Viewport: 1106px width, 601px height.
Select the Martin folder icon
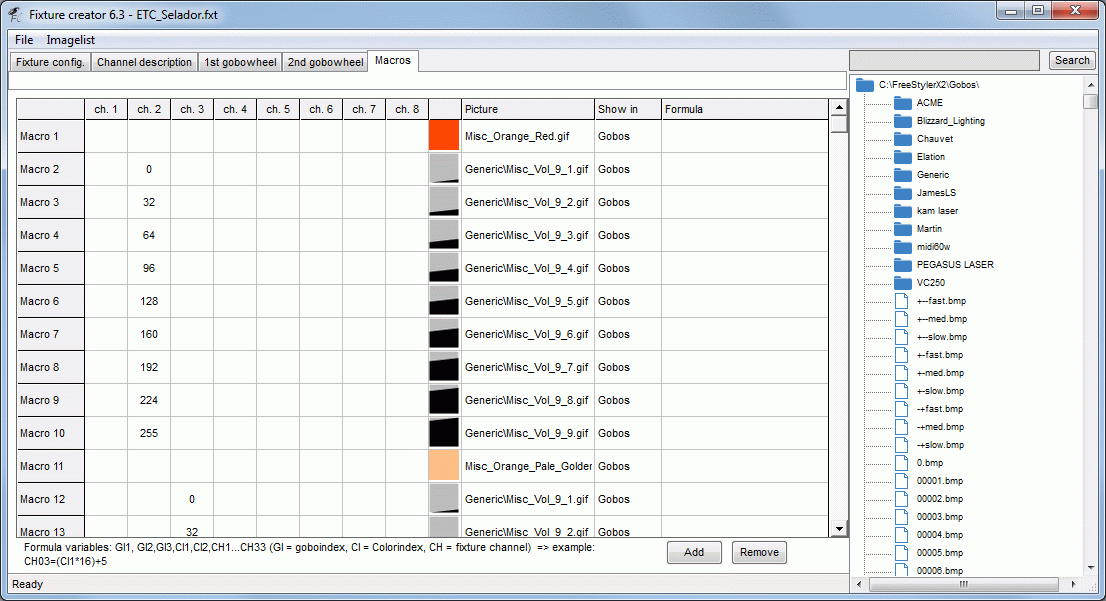pos(903,229)
